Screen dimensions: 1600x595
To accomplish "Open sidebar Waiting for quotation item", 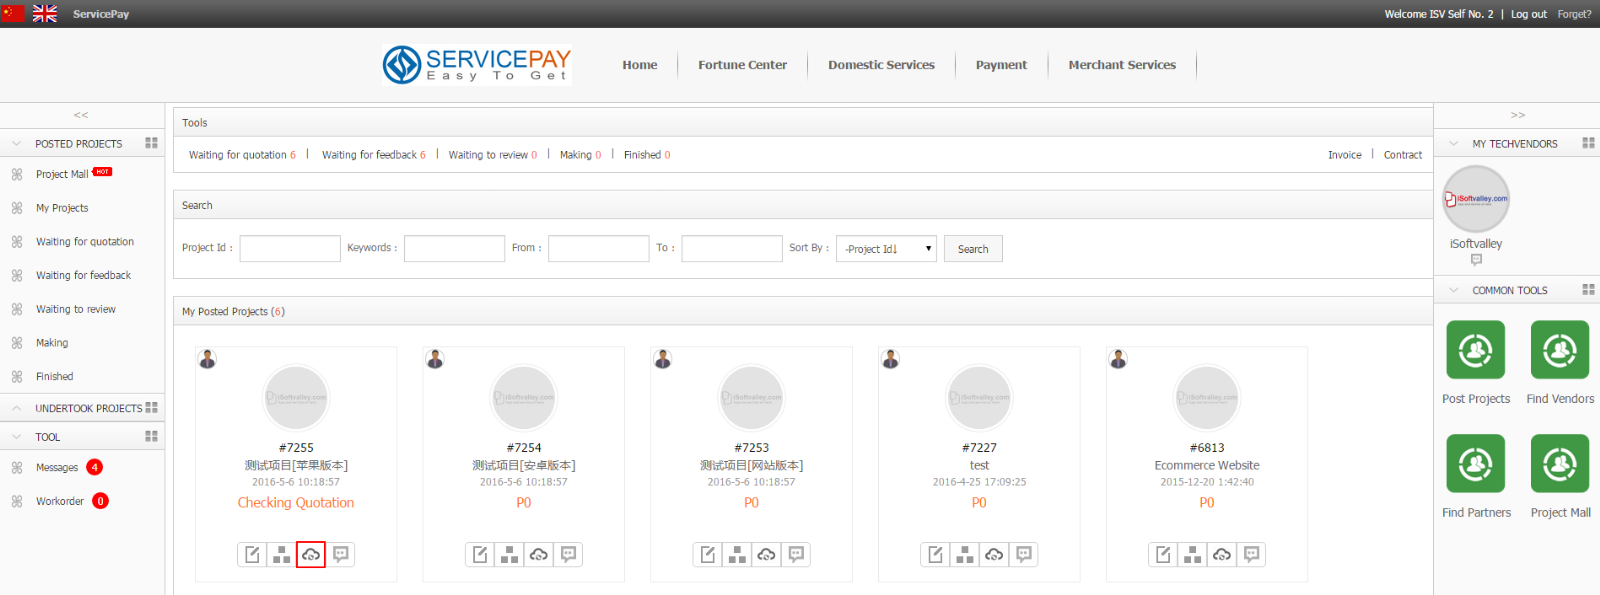I will [85, 242].
